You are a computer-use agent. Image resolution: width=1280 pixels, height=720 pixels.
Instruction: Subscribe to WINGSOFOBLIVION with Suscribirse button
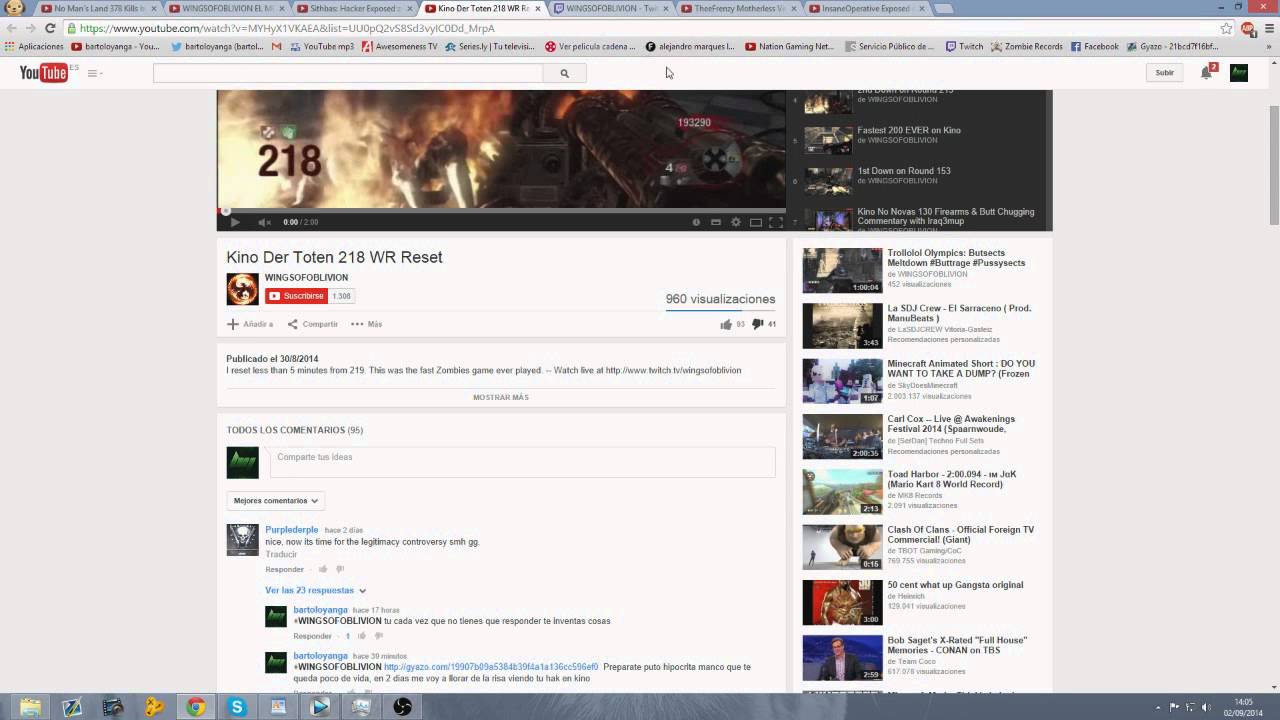297,296
